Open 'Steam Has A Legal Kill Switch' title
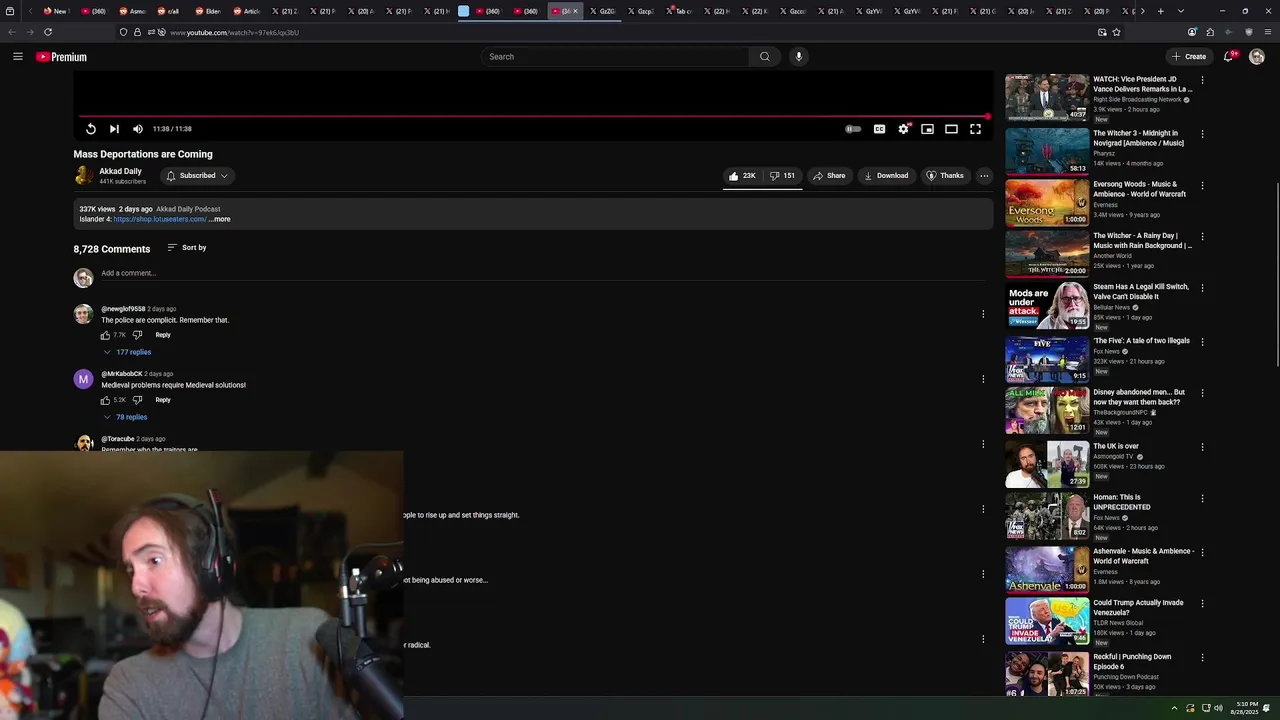 (x=1141, y=291)
